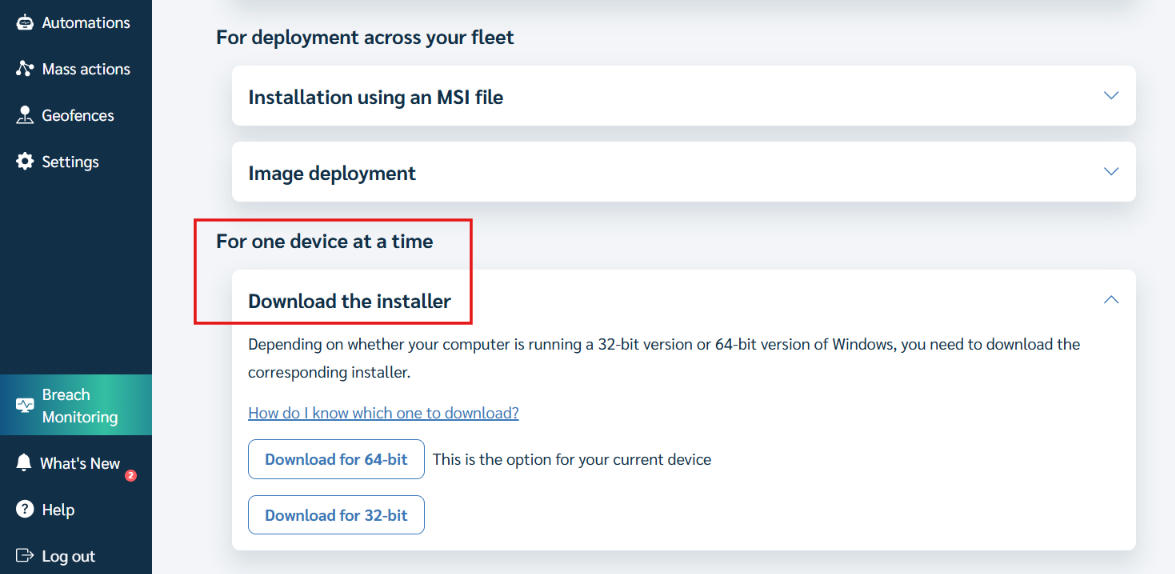Go to the Geofences section
Viewport: 1175px width, 574px height.
(x=78, y=115)
